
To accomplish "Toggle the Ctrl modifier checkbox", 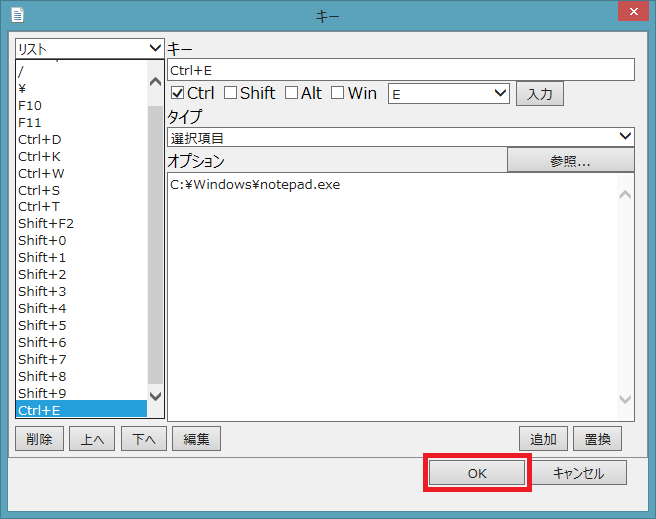I will [x=178, y=93].
